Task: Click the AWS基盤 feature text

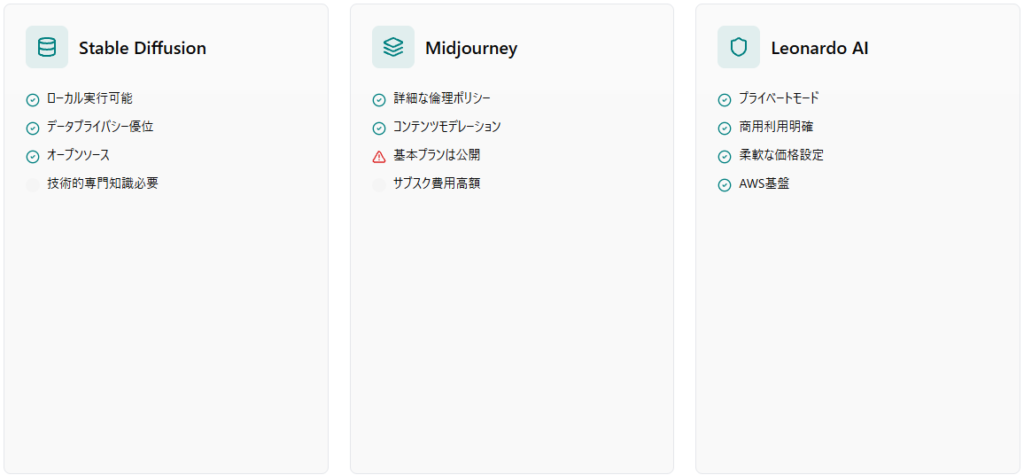Action: click(x=764, y=184)
